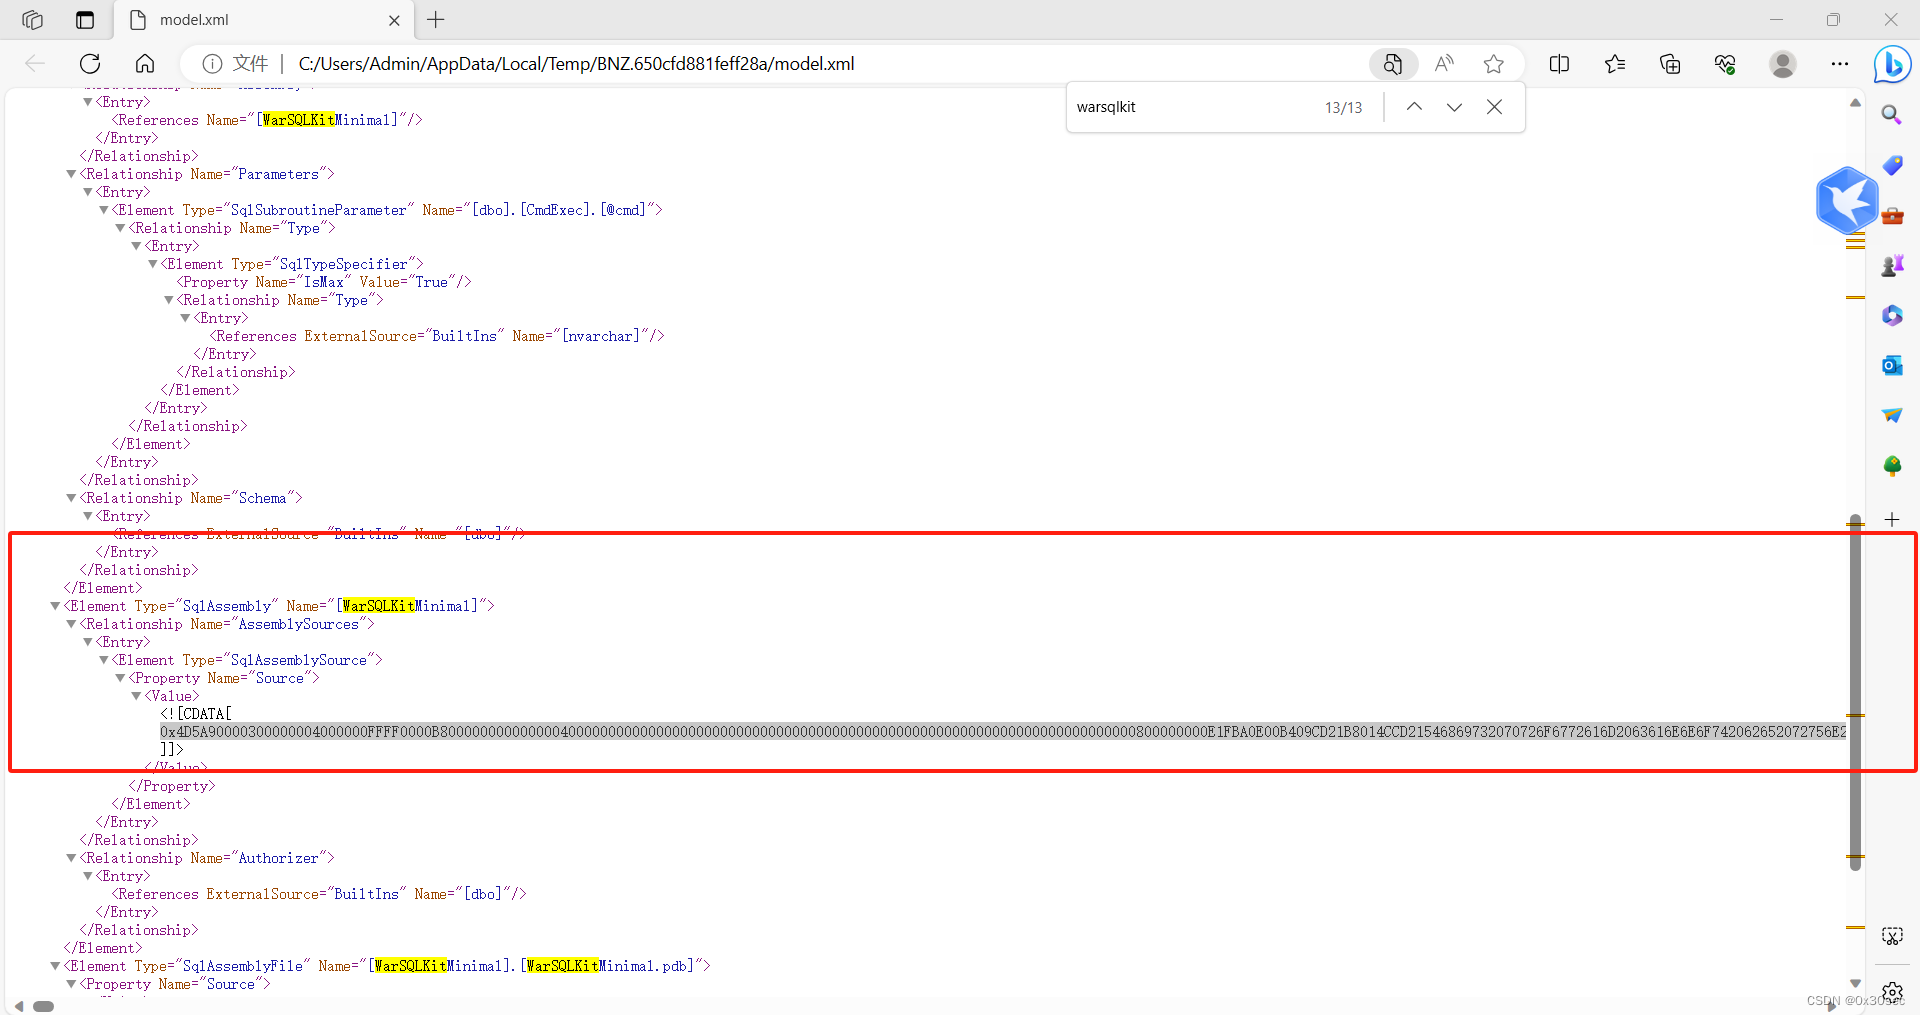The height and width of the screenshot is (1015, 1920).
Task: Add this page to favorites with the star
Action: pyautogui.click(x=1494, y=64)
